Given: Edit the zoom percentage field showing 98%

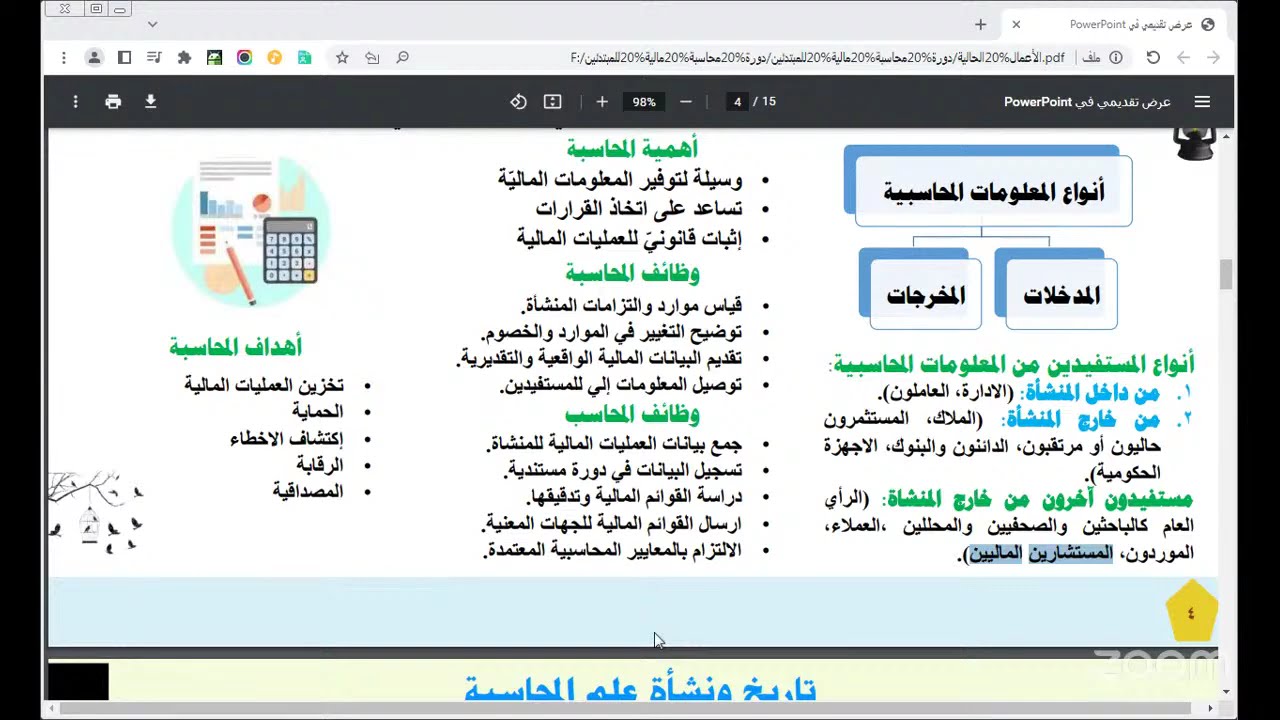Looking at the screenshot, I should [x=644, y=102].
